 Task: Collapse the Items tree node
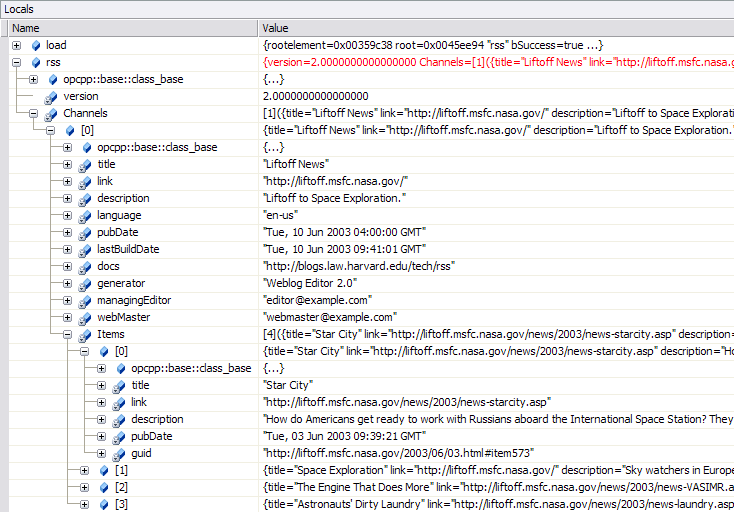tap(68, 334)
